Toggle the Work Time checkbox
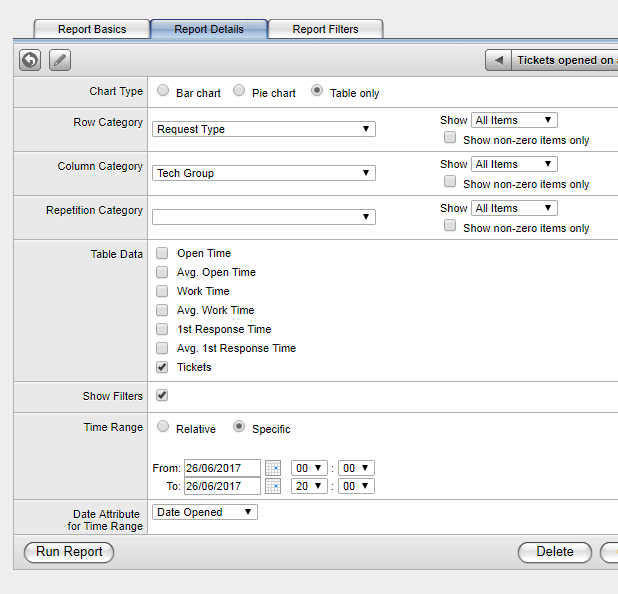The height and width of the screenshot is (594, 618). pos(162,291)
